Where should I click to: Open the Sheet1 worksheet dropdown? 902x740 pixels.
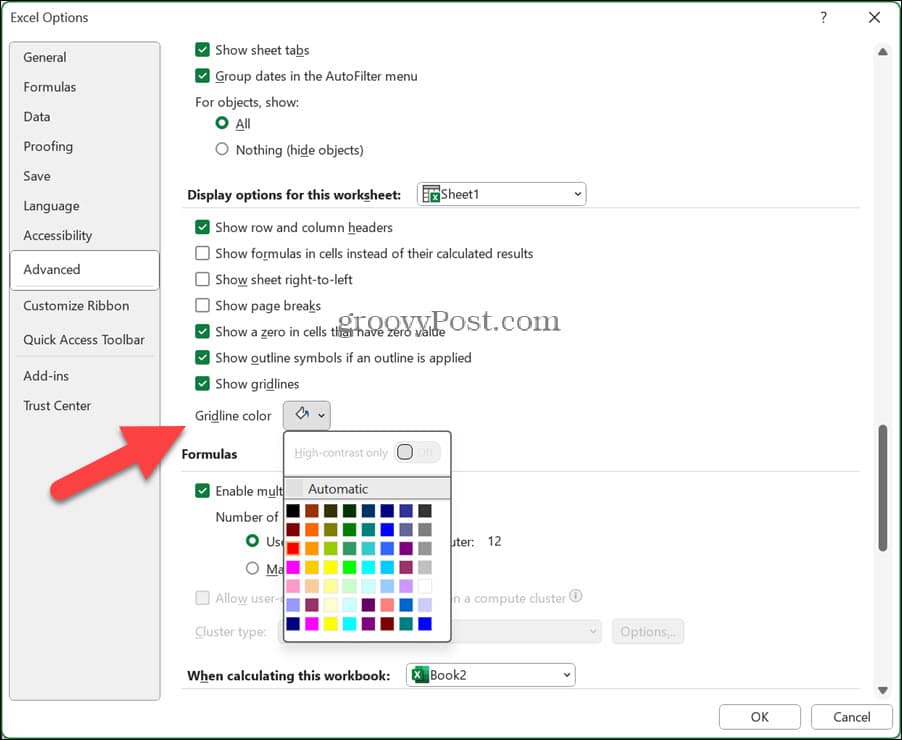[502, 194]
